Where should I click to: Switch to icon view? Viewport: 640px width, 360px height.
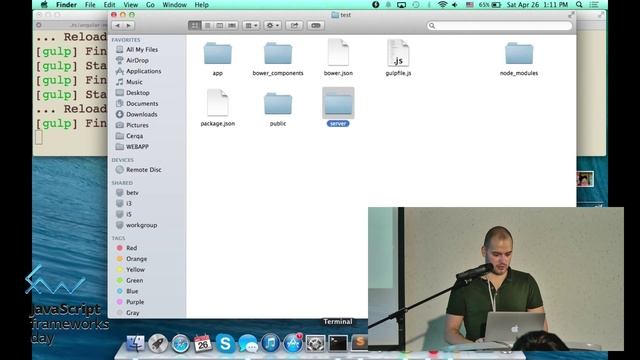pyautogui.click(x=194, y=25)
